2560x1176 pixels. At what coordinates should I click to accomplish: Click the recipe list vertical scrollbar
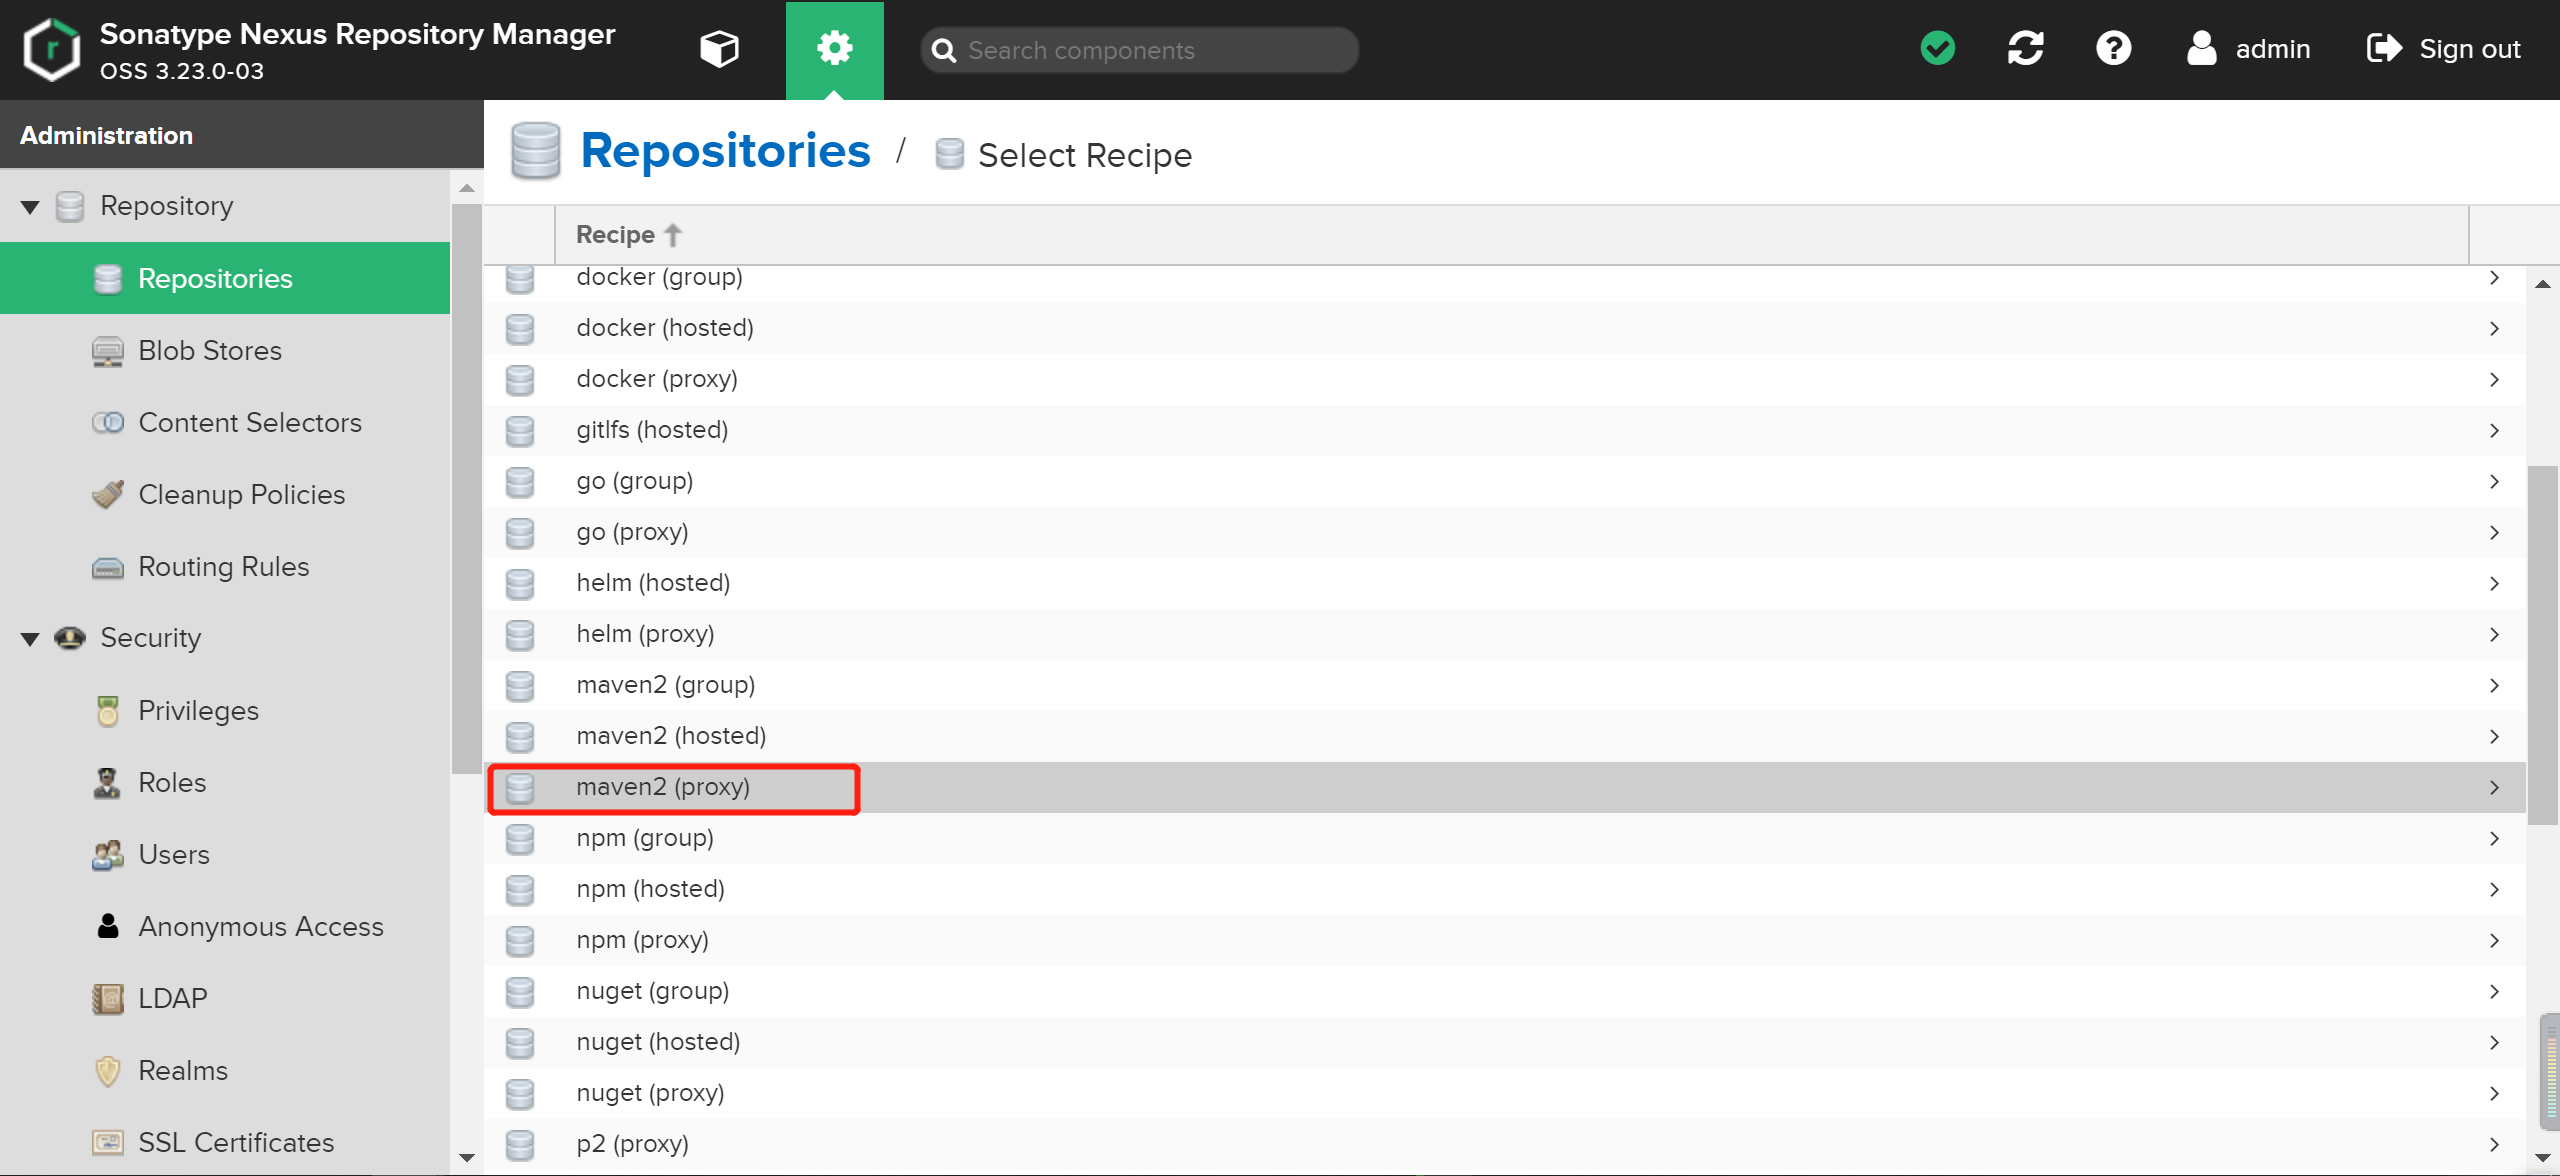2541,645
